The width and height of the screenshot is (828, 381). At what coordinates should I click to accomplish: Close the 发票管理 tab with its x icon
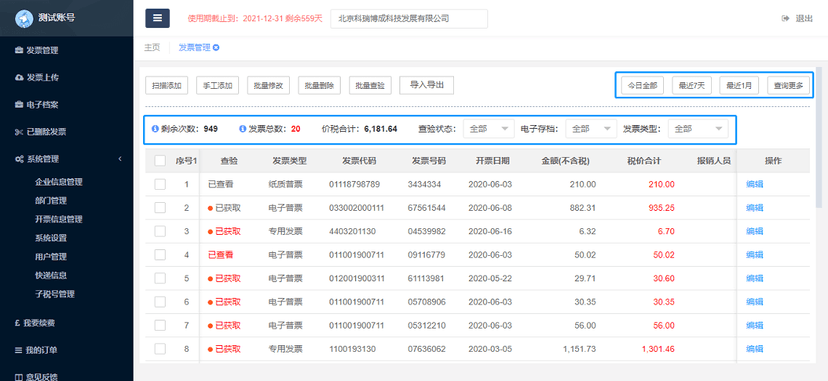click(216, 47)
